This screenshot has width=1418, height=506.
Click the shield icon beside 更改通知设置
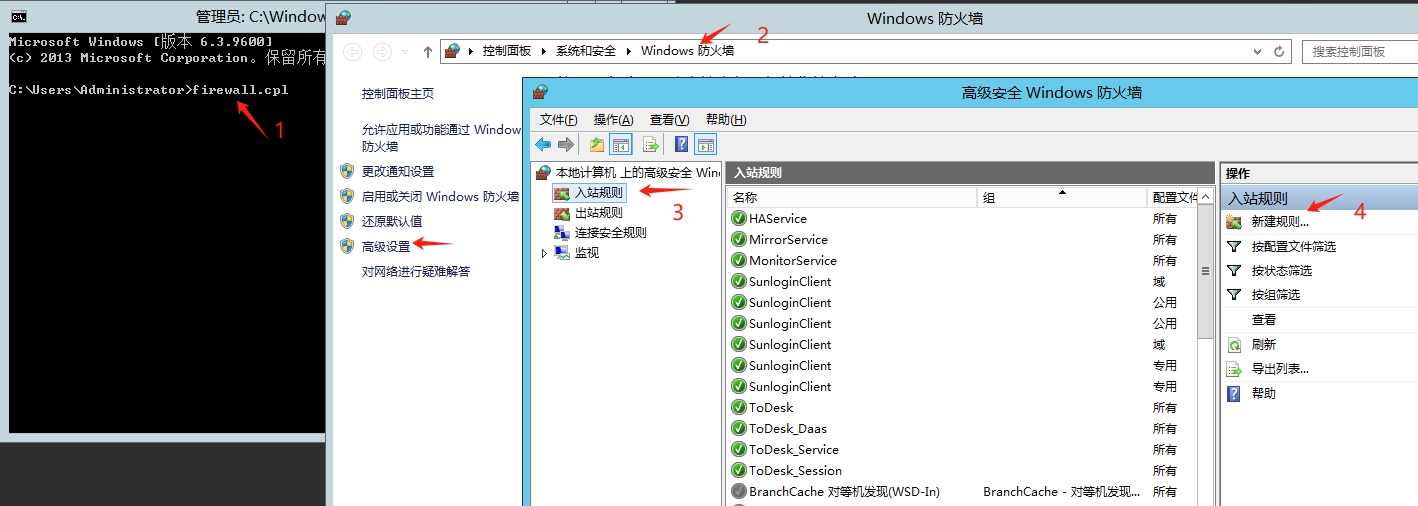pyautogui.click(x=347, y=171)
